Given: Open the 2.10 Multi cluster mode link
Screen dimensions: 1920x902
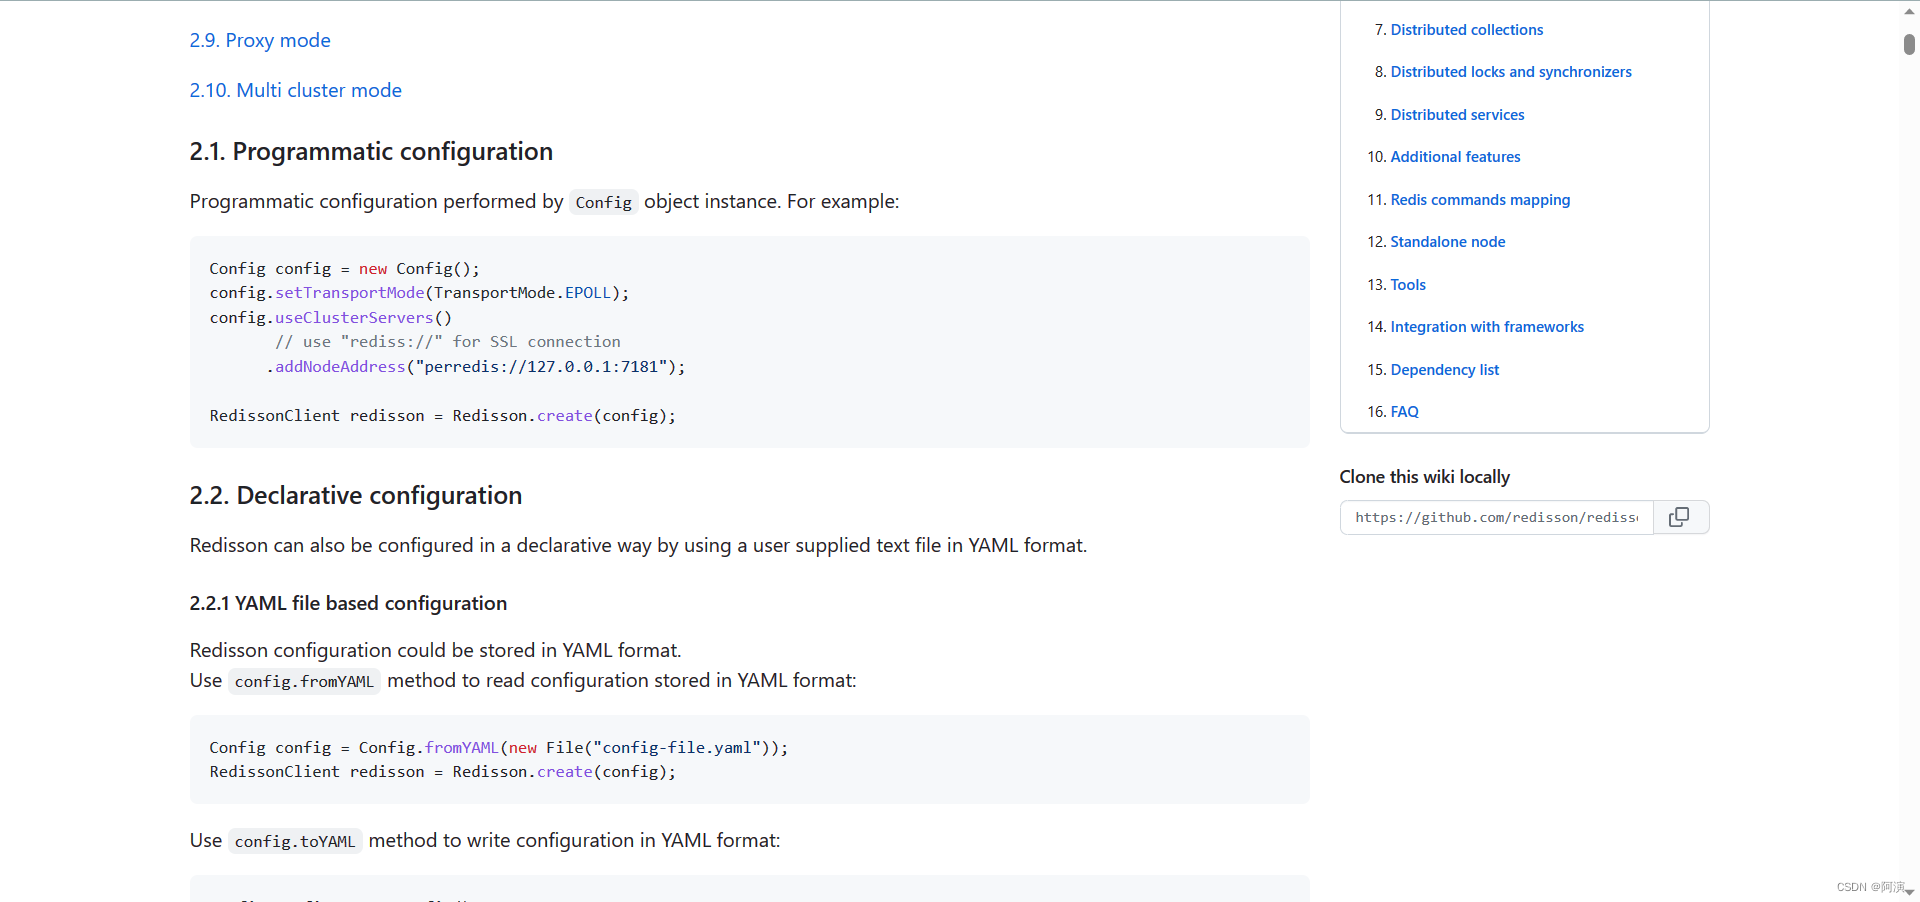Looking at the screenshot, I should pos(295,90).
